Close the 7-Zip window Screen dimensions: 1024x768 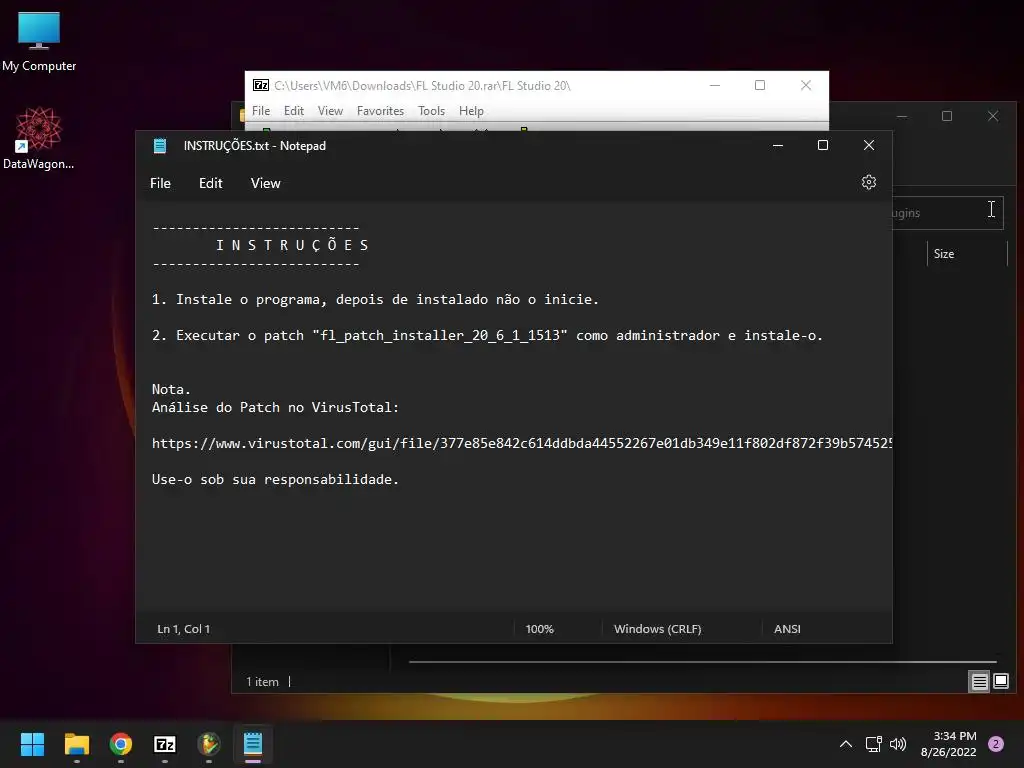point(806,86)
